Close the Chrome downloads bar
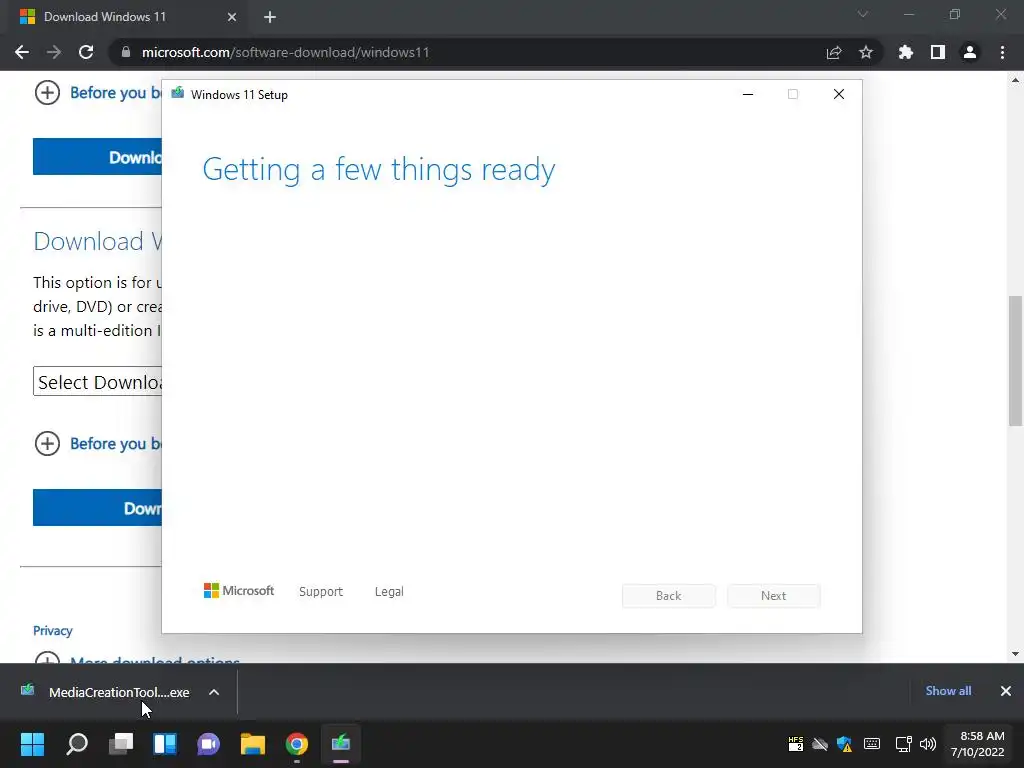The width and height of the screenshot is (1024, 768). click(1006, 691)
